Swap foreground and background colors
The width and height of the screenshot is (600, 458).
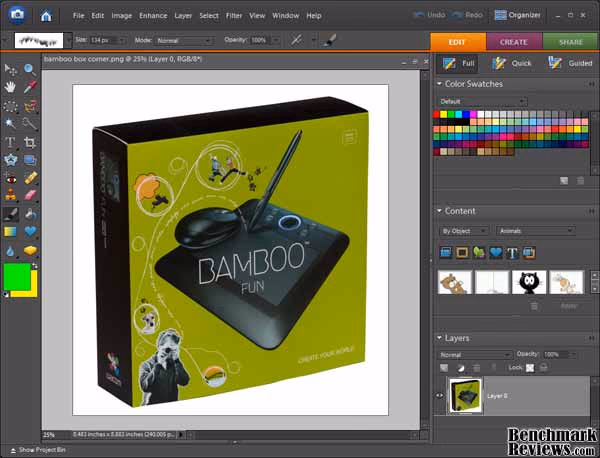coord(34,266)
